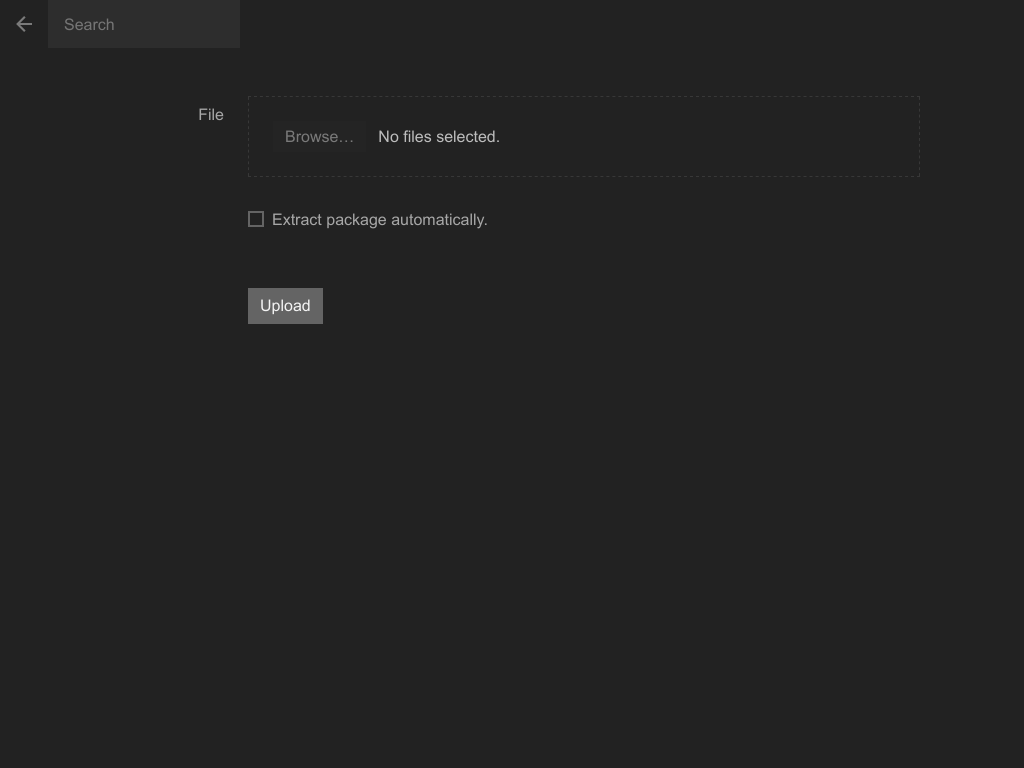The height and width of the screenshot is (768, 1024).
Task: Return to previous page via arrow icon
Action: pos(24,24)
